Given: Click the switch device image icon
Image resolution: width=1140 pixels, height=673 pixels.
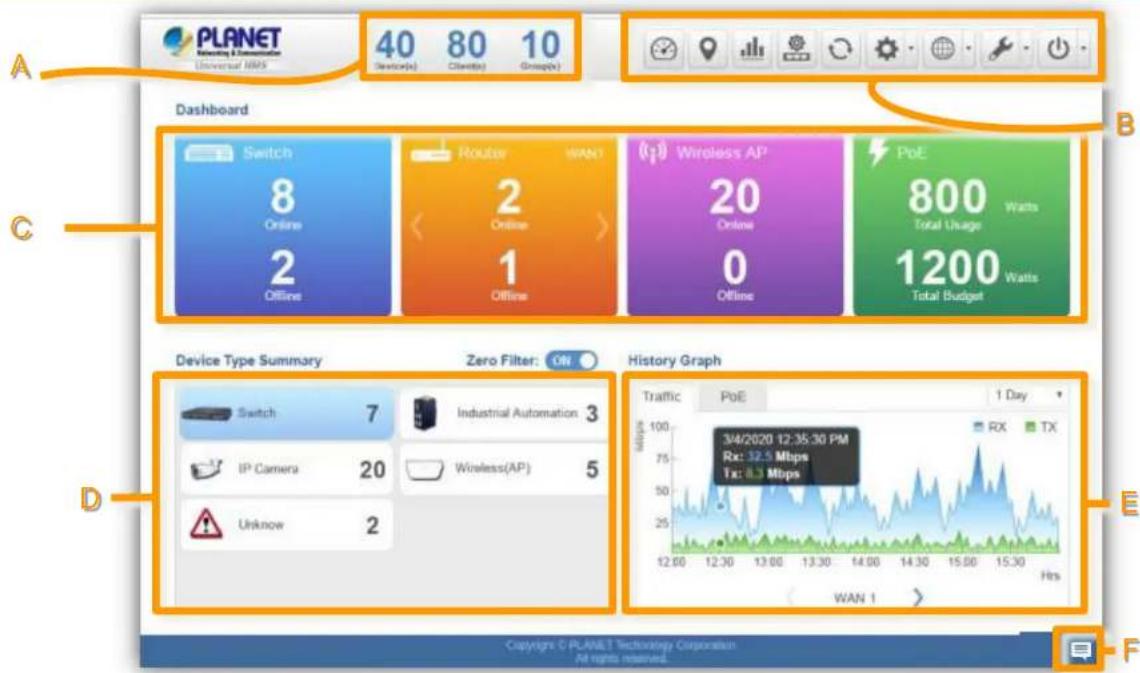Looking at the screenshot, I should tap(207, 414).
